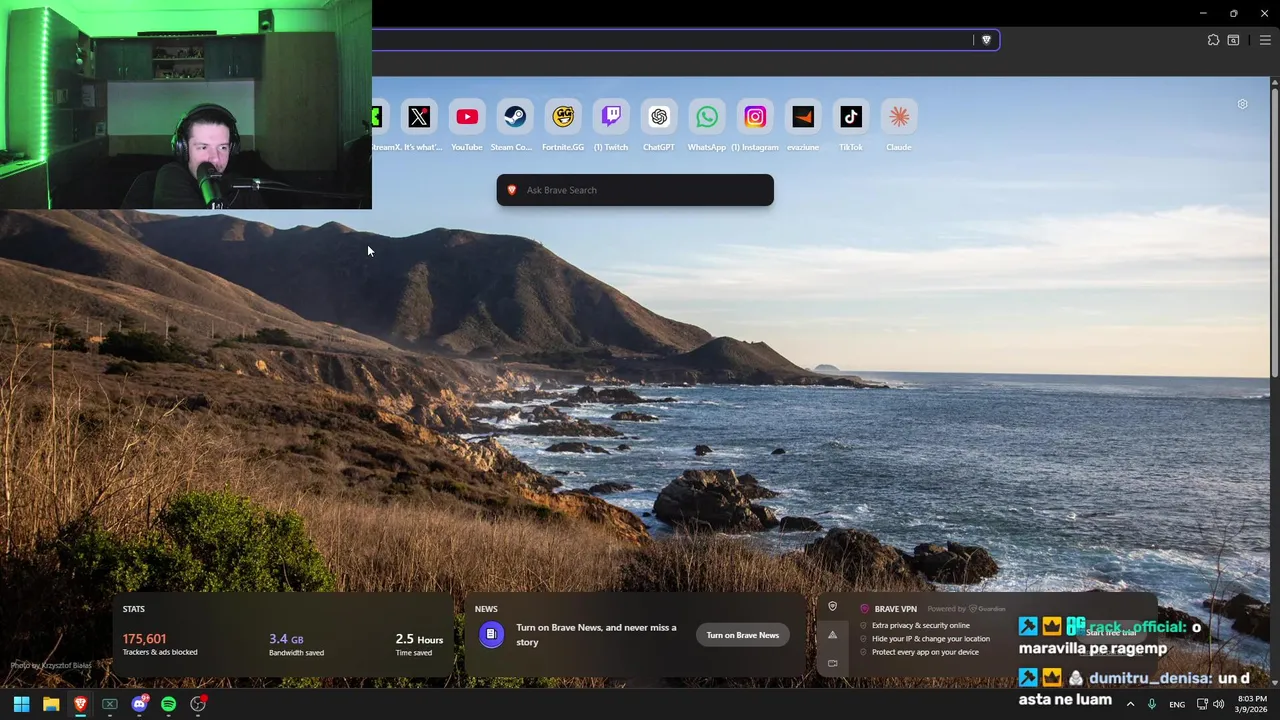Open the evaziune shortcut tile
The image size is (1280, 720).
[x=803, y=117]
